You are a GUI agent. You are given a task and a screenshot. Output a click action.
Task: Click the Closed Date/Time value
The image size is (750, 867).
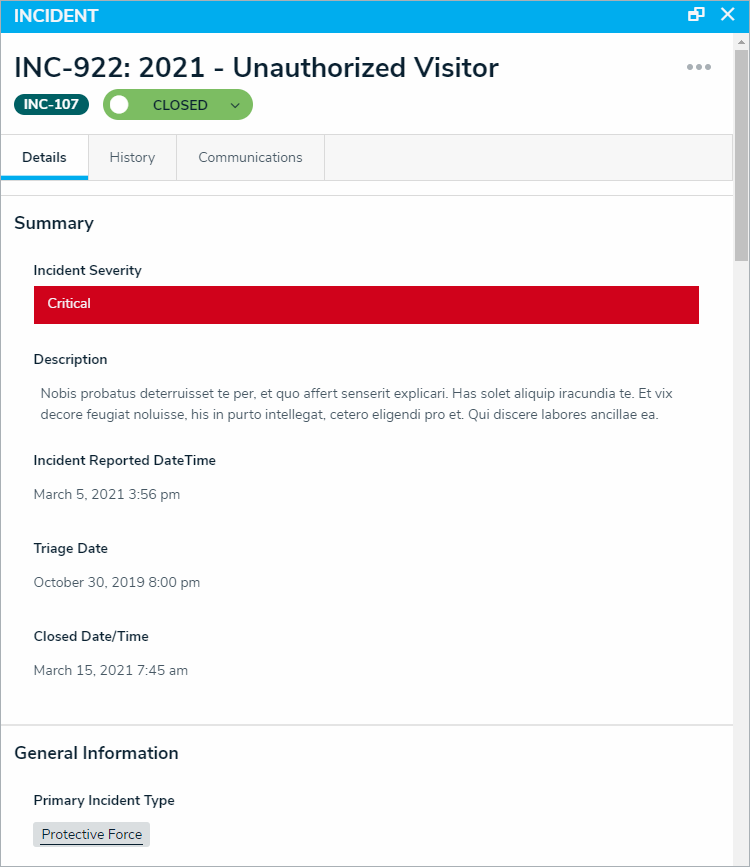coord(111,670)
